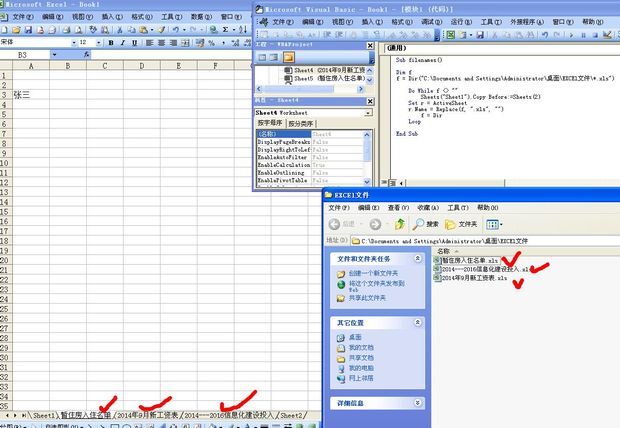
Task: Select cell A3 containing 张三
Action: (x=30, y=95)
